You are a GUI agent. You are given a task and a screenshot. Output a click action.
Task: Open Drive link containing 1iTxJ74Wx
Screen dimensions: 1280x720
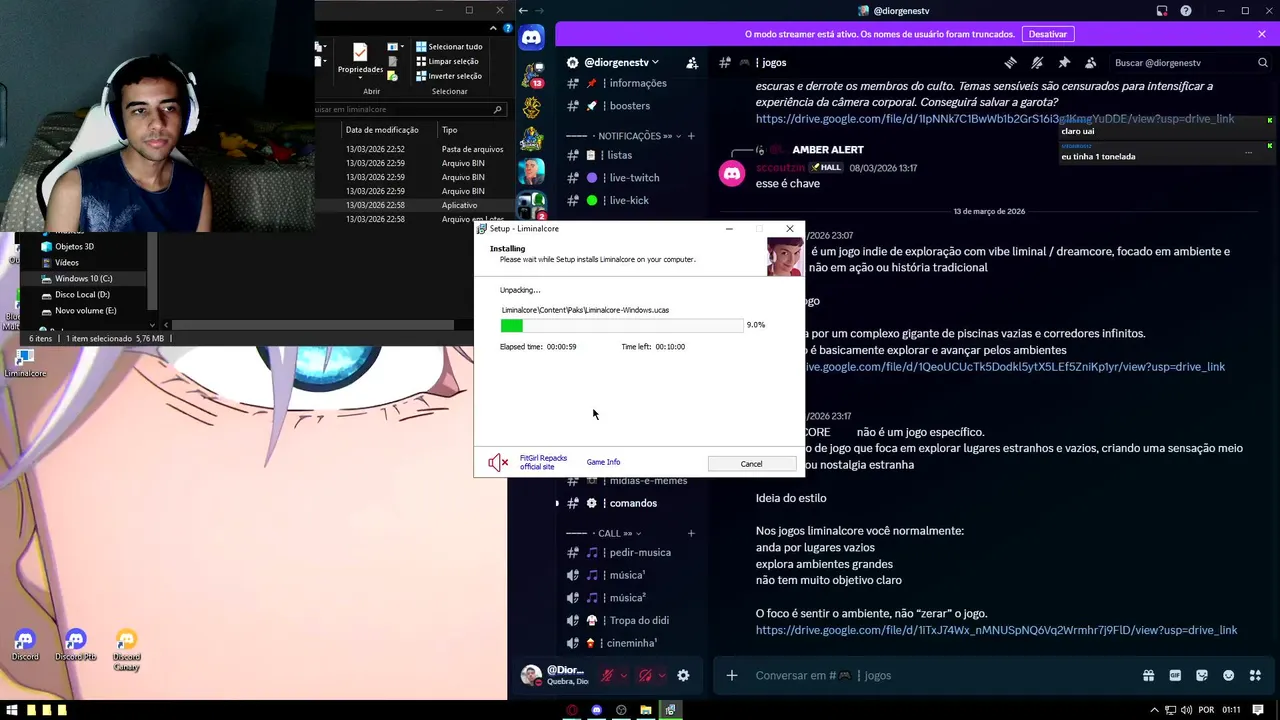(x=996, y=630)
